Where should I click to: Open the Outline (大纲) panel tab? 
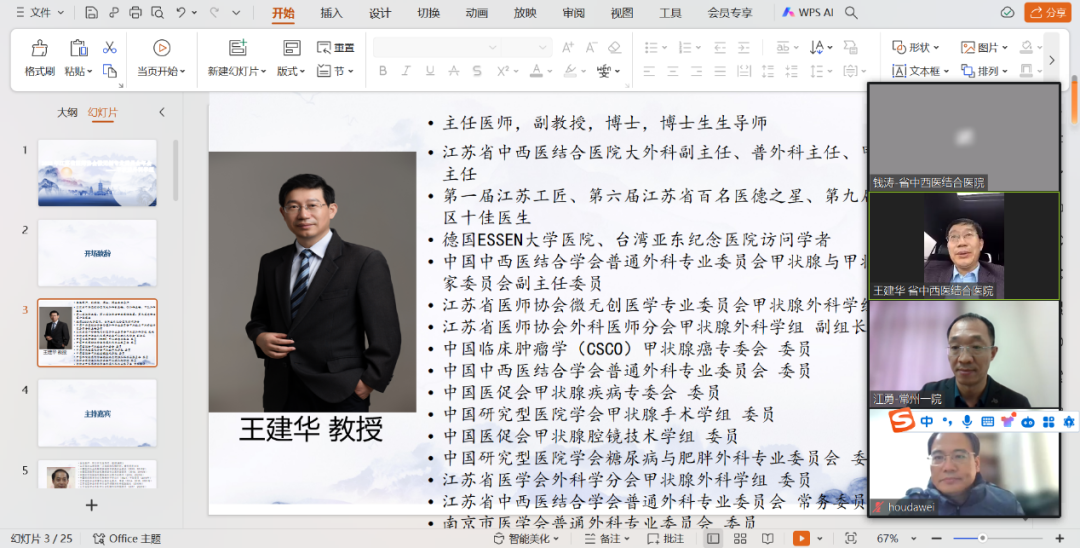67,113
